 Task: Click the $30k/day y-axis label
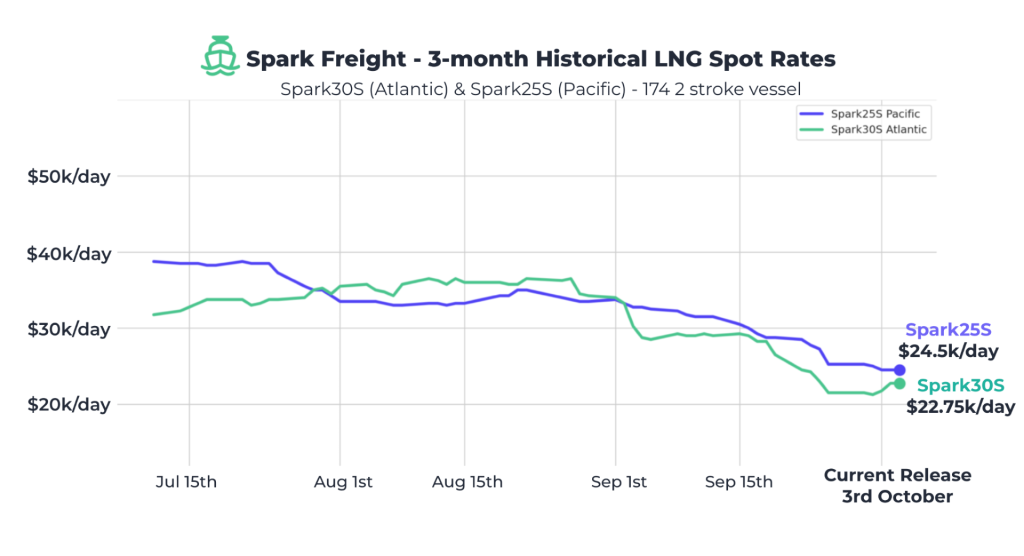coord(69,329)
